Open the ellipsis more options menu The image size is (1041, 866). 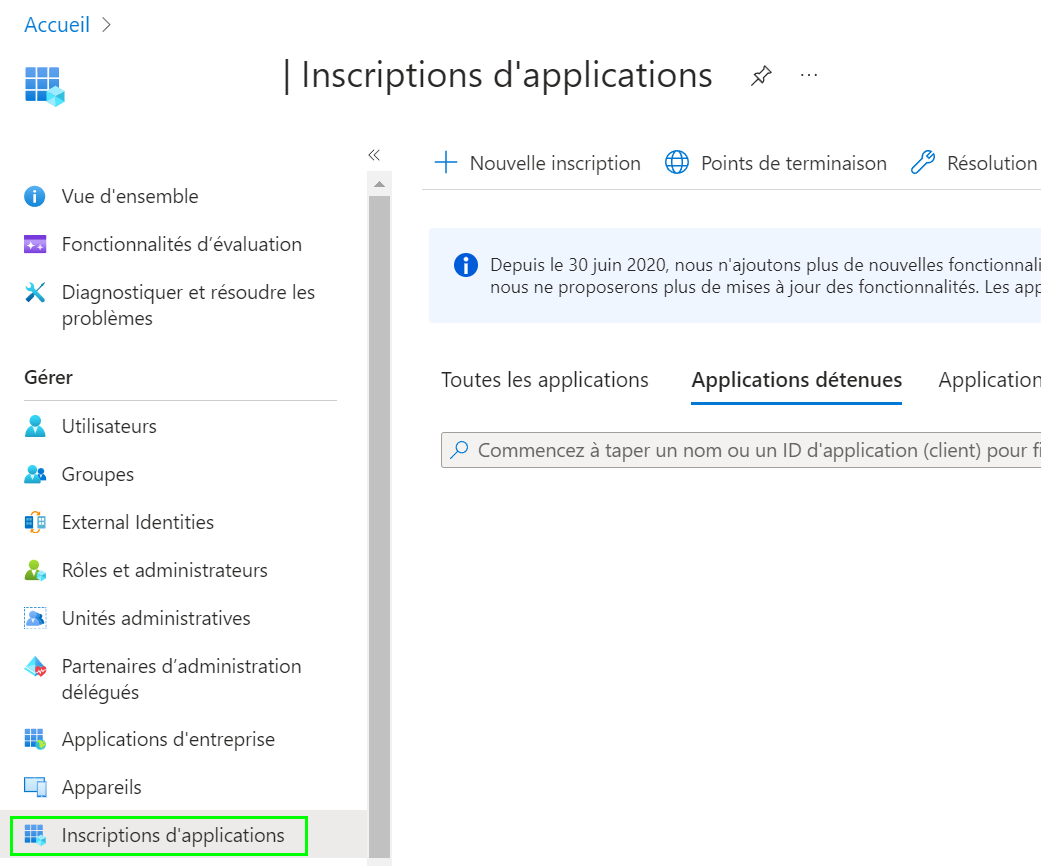click(x=809, y=76)
